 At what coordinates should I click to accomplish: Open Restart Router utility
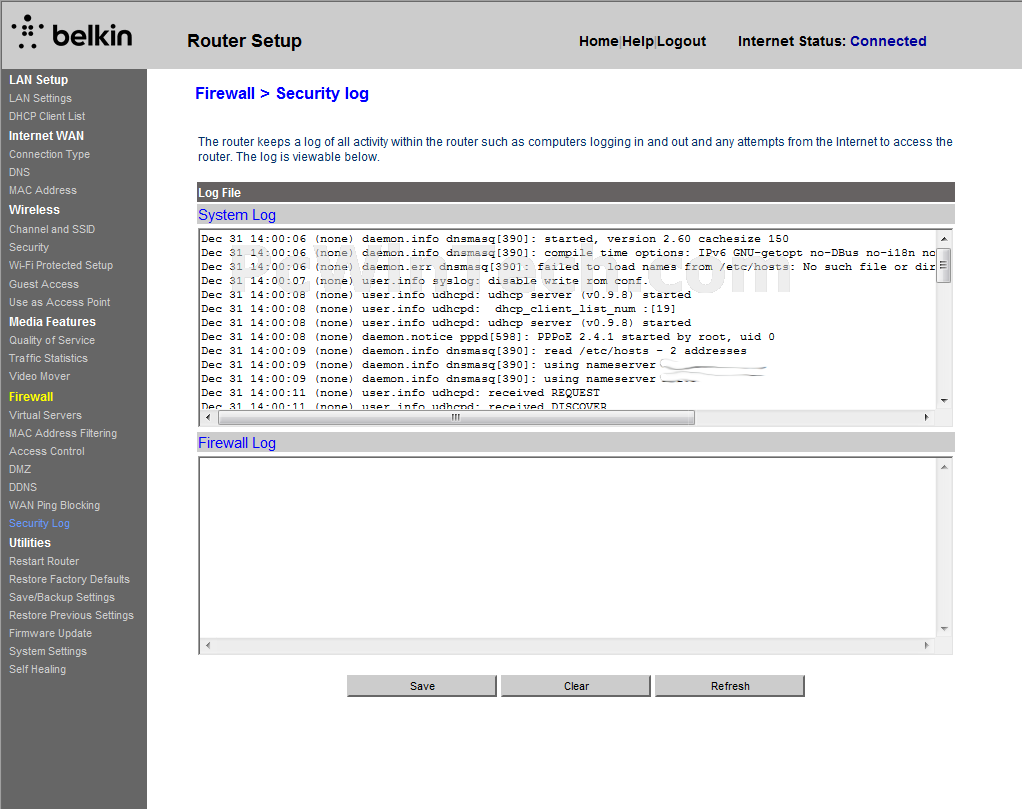pos(44,561)
